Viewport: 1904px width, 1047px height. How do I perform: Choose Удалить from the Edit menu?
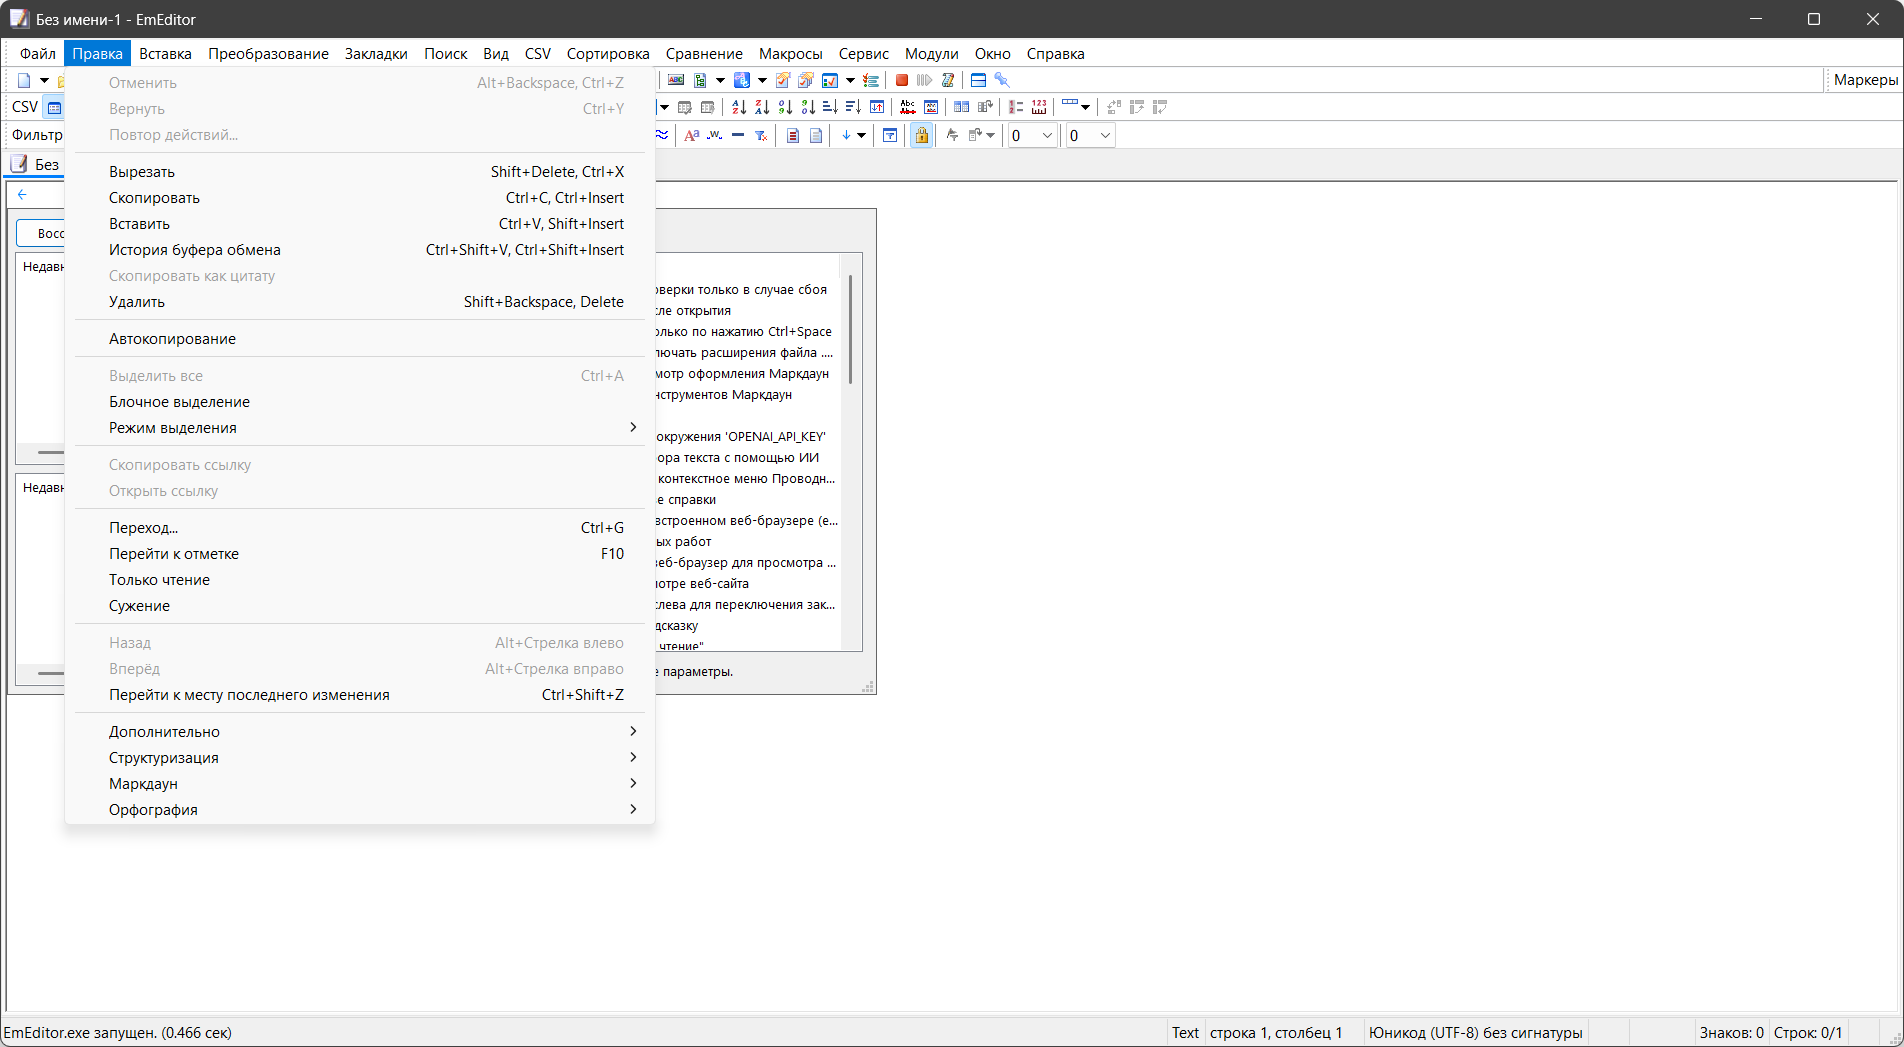click(360, 302)
